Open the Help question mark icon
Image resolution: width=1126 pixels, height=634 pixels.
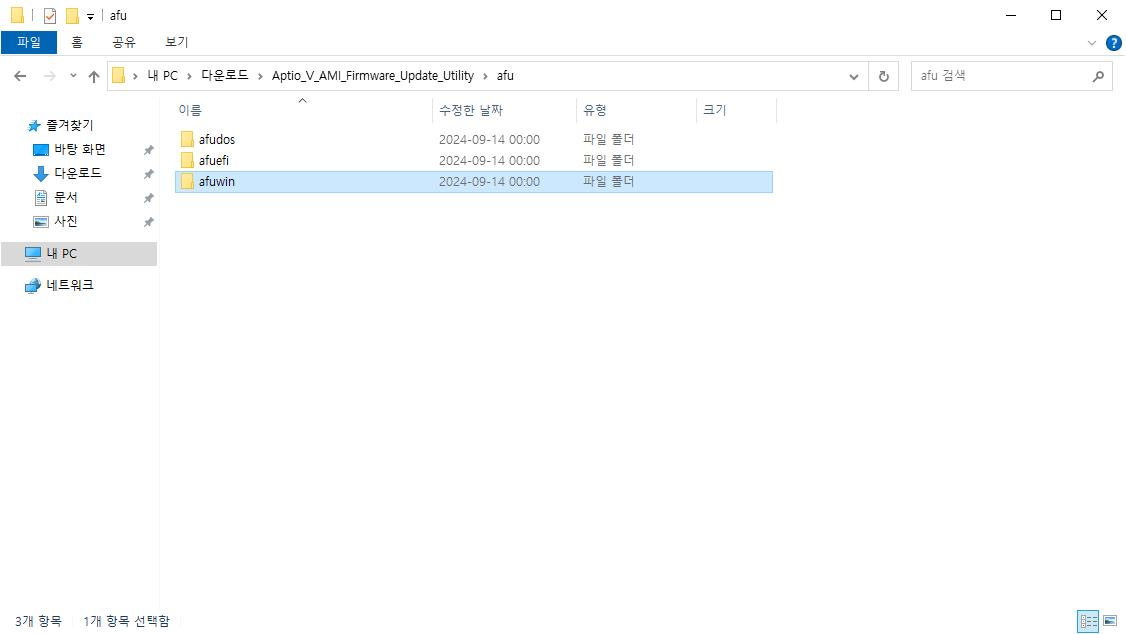tap(1113, 42)
